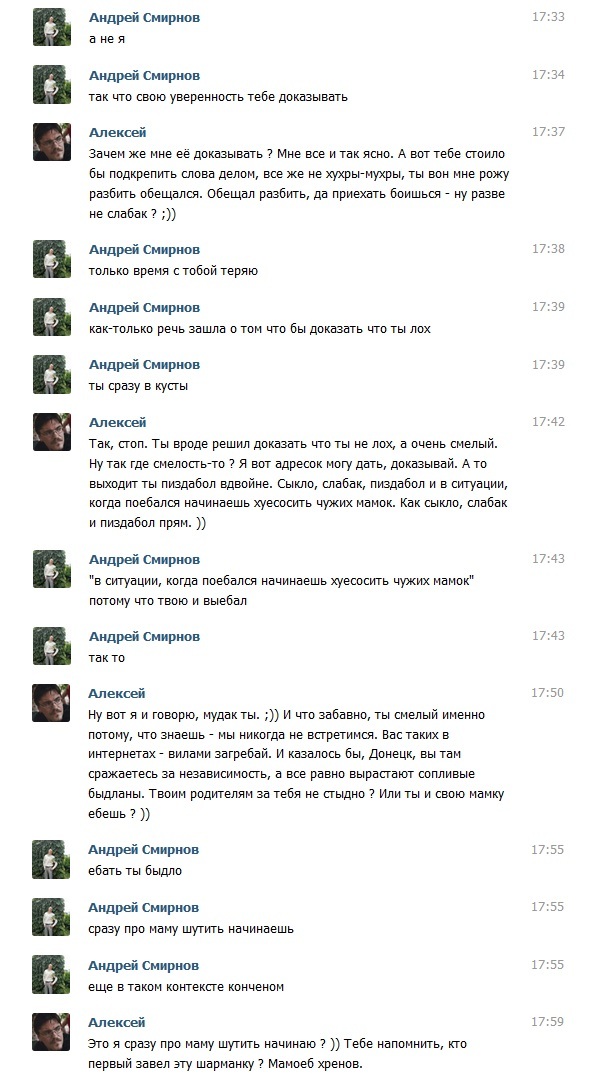Click the Алексей name link at 17:37
The height and width of the screenshot is (1077, 600).
[x=117, y=132]
